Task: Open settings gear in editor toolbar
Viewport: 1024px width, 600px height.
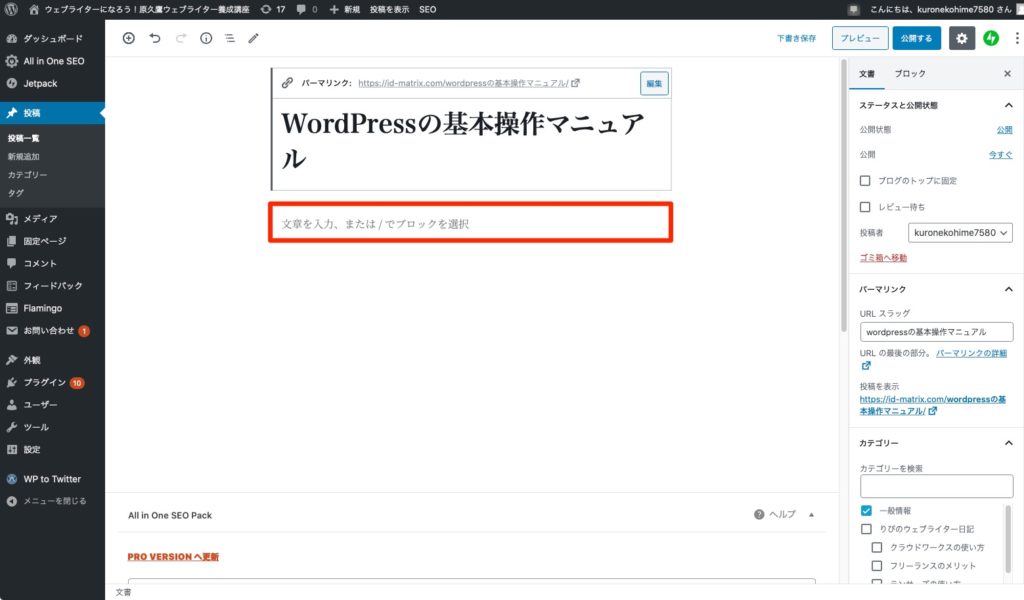Action: [962, 39]
